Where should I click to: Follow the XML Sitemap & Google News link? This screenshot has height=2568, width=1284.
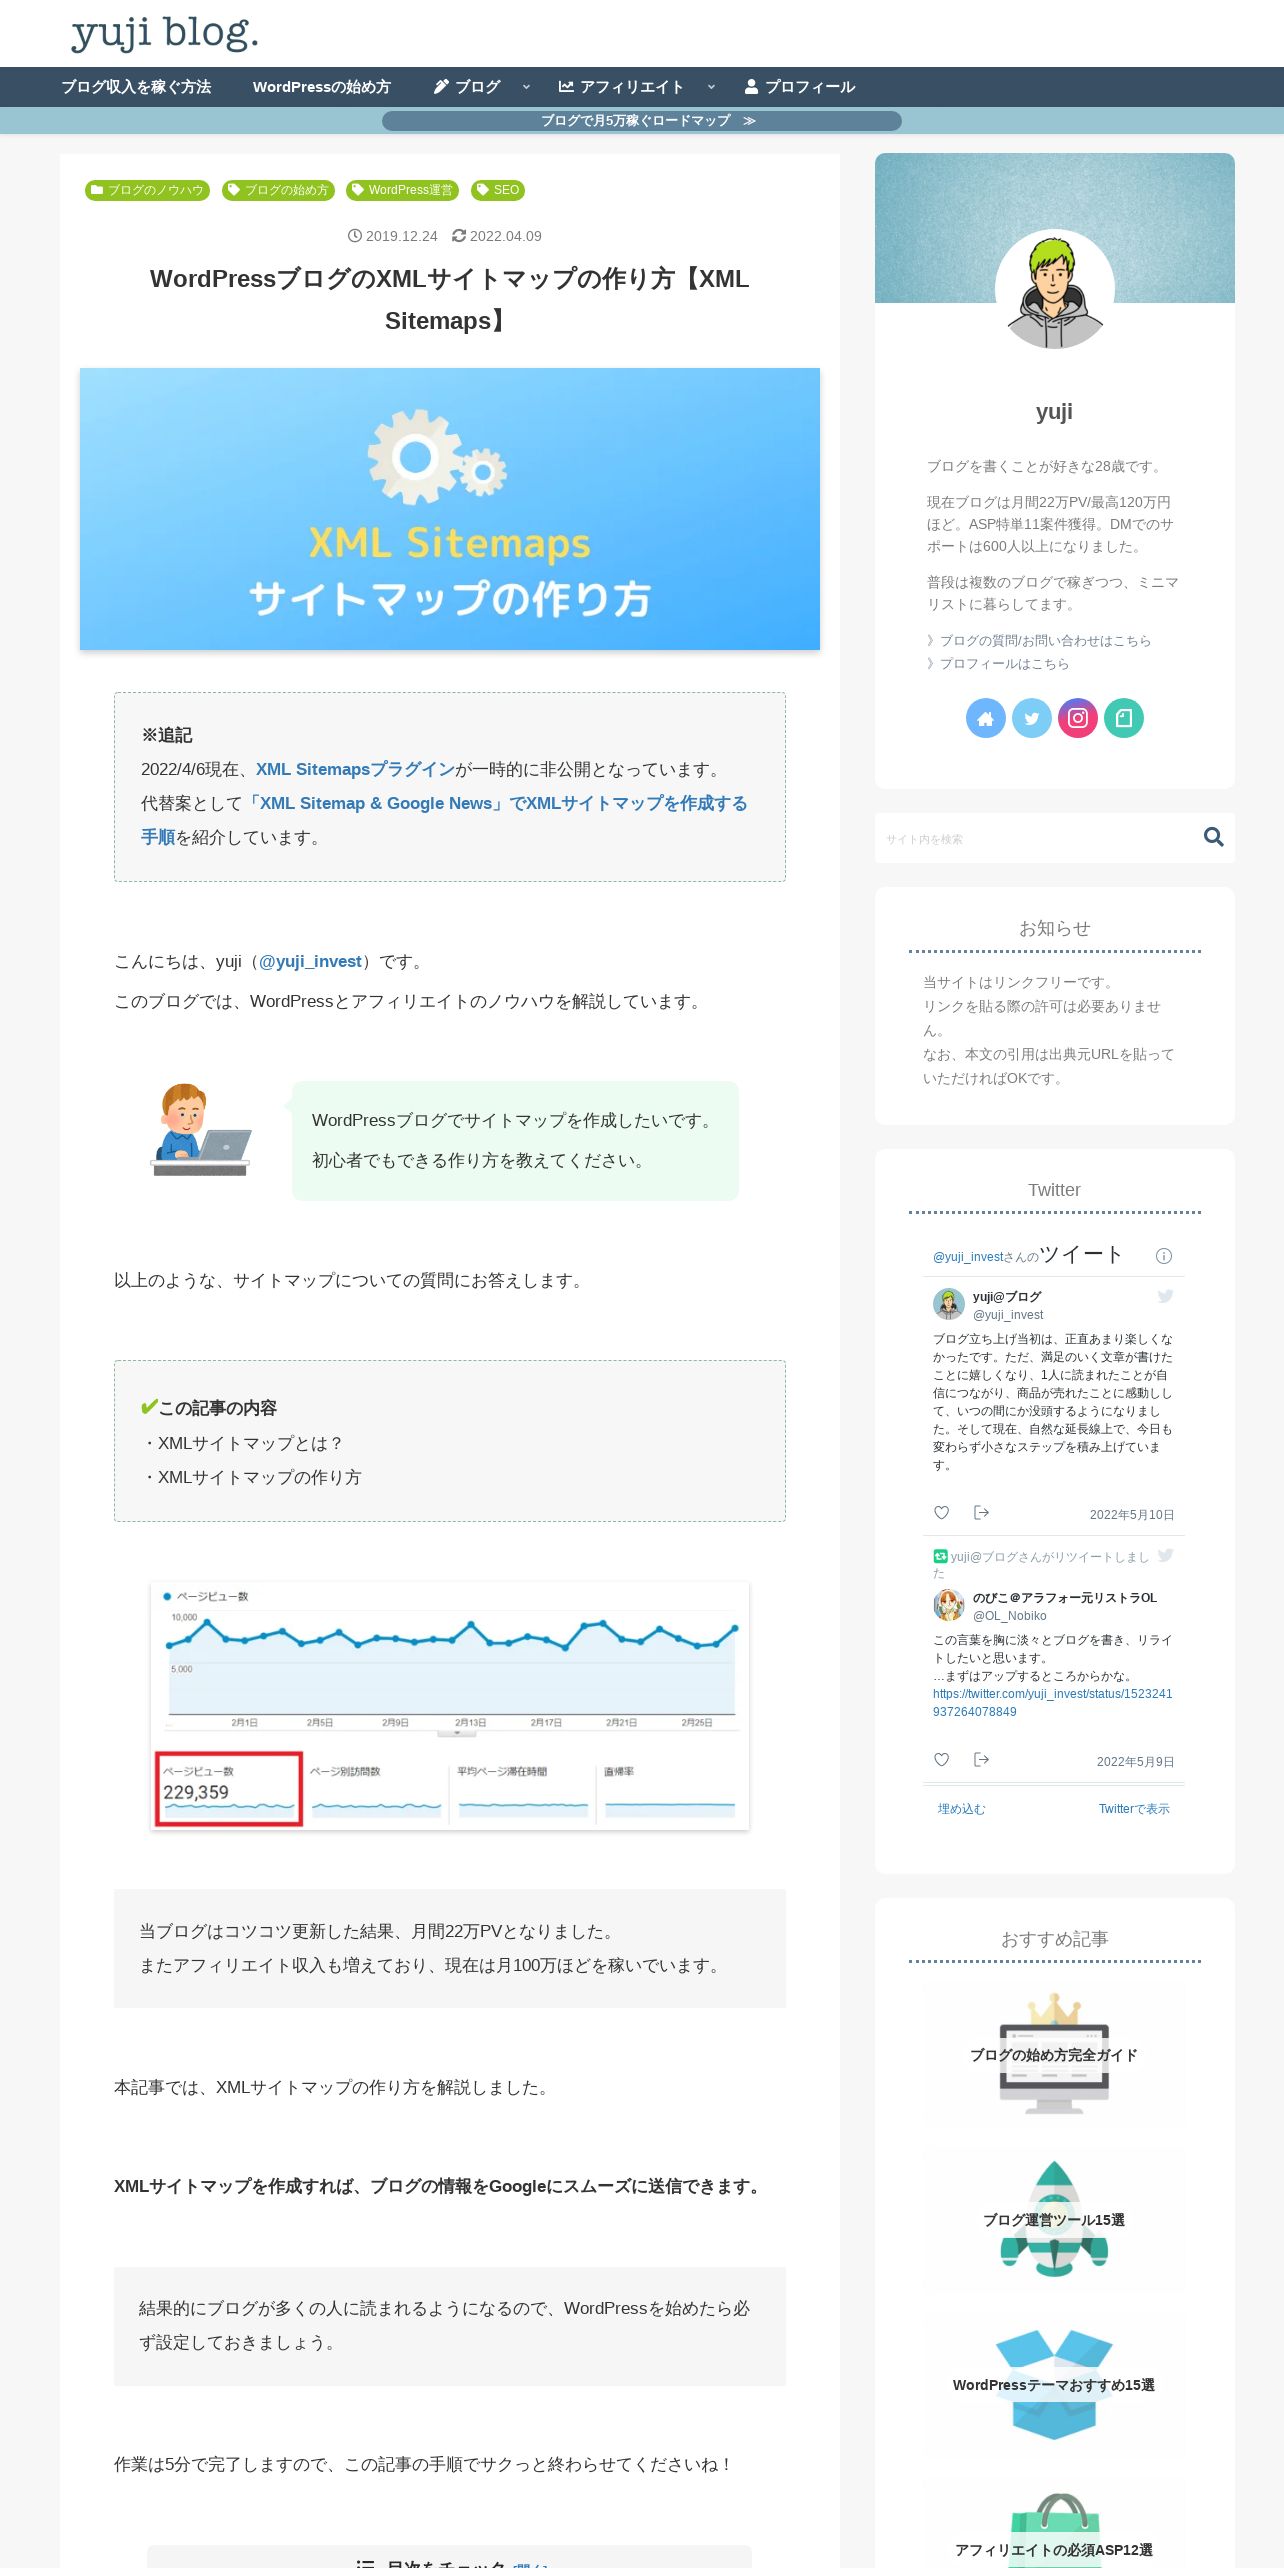[x=444, y=820]
